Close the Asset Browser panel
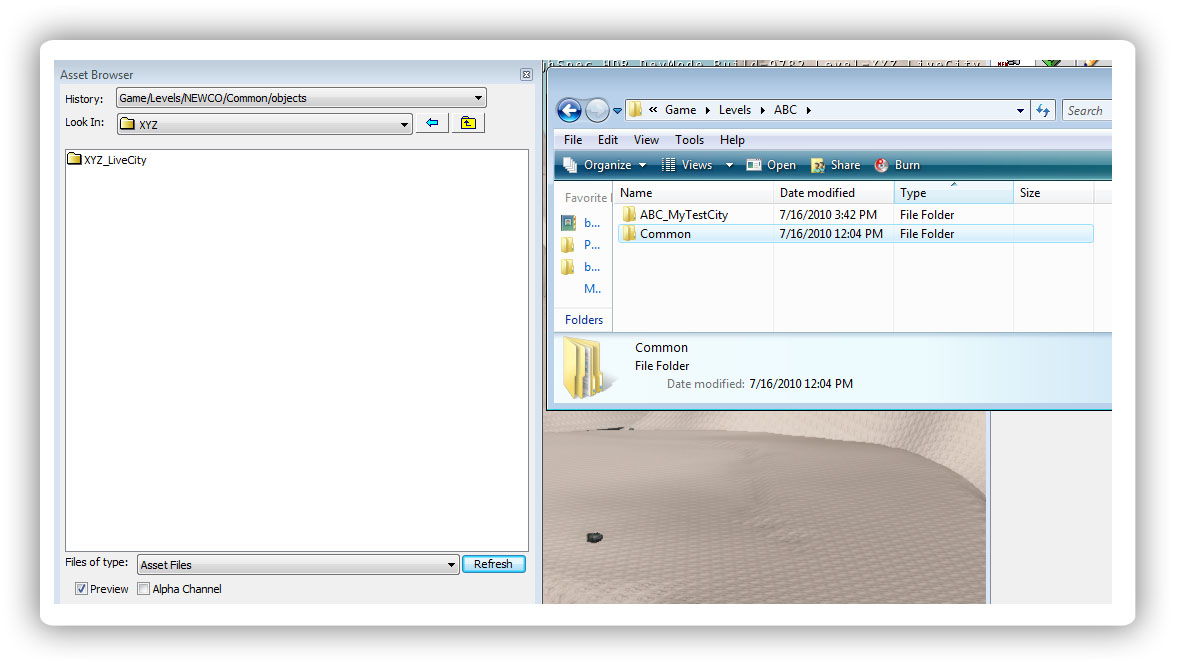Image resolution: width=1188 pixels, height=666 pixels. (526, 74)
